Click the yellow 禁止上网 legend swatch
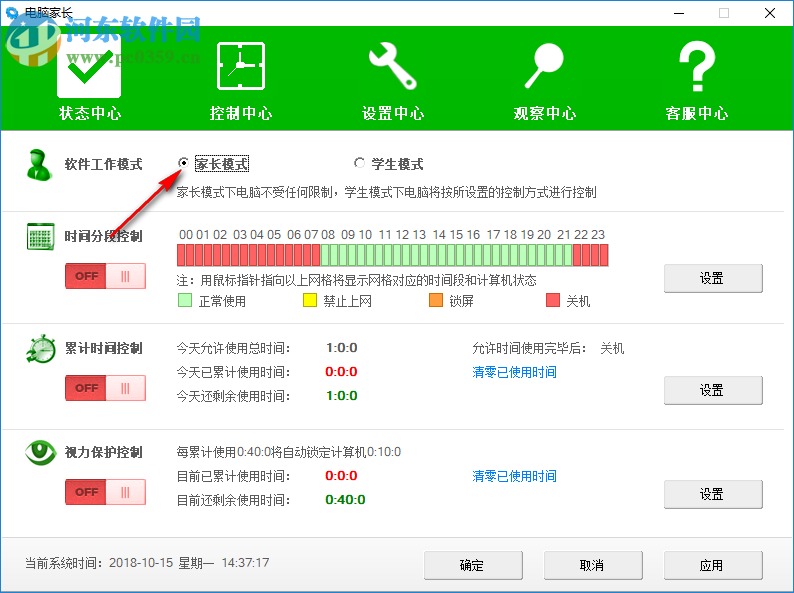Image resolution: width=794 pixels, height=593 pixels. point(309,300)
